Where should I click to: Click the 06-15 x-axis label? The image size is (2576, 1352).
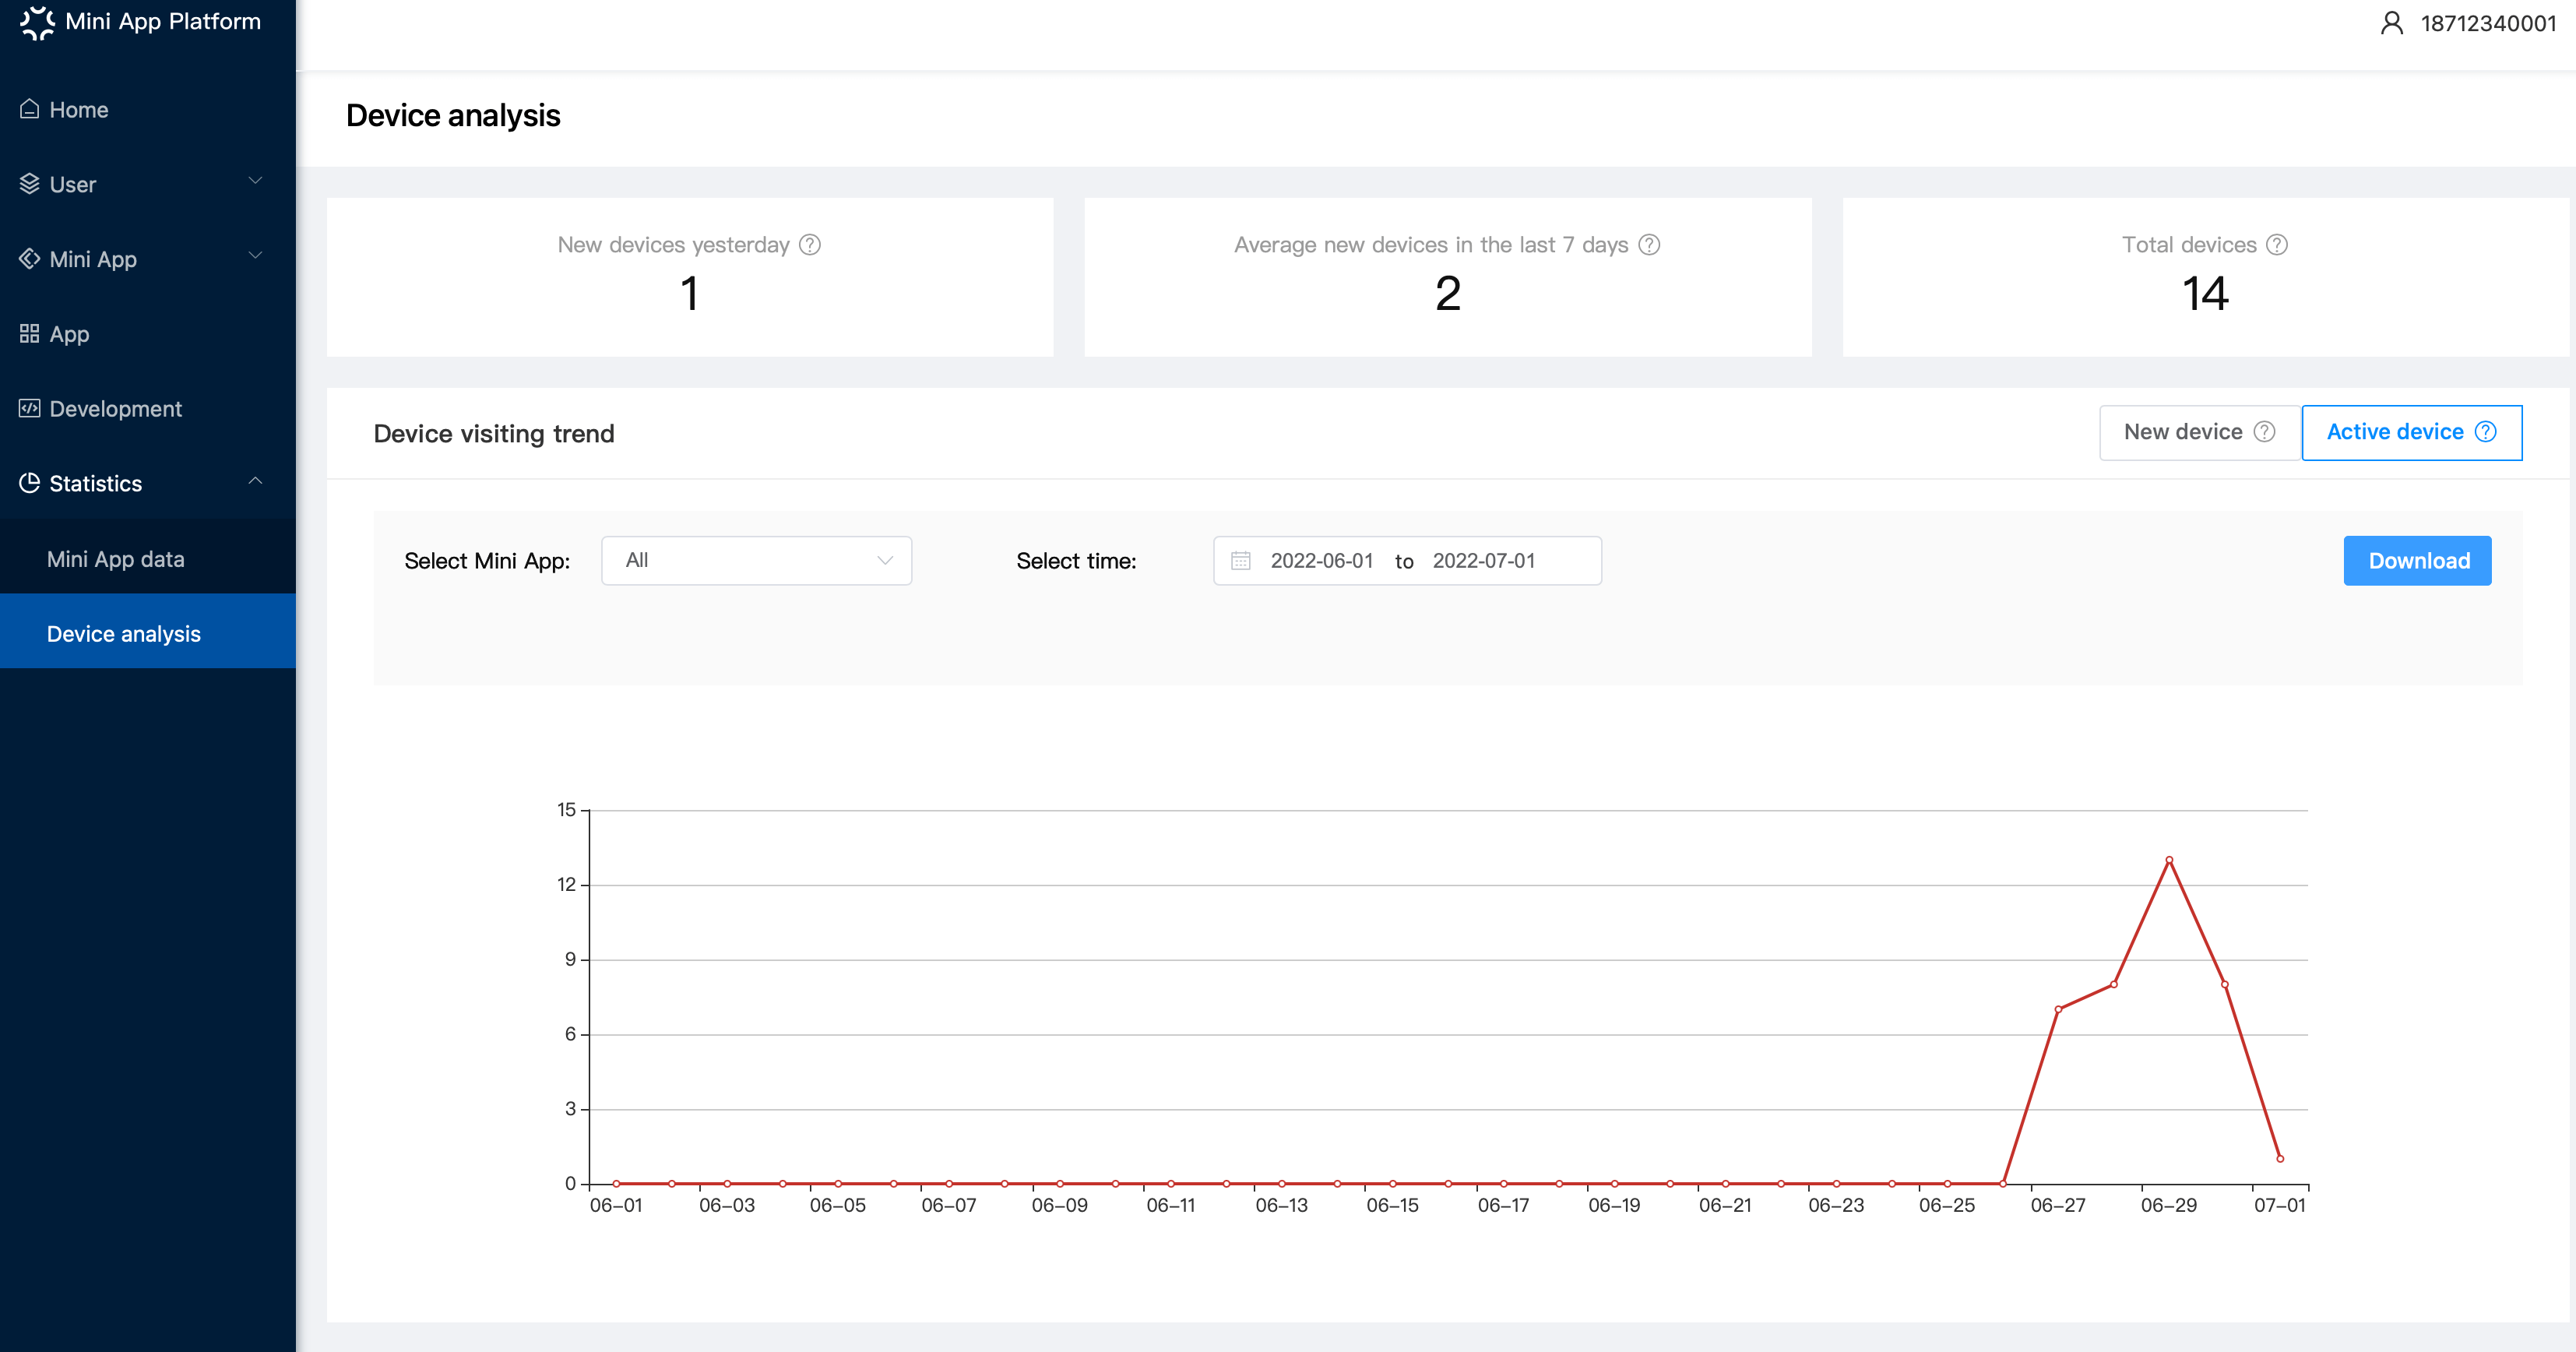tap(1392, 1205)
